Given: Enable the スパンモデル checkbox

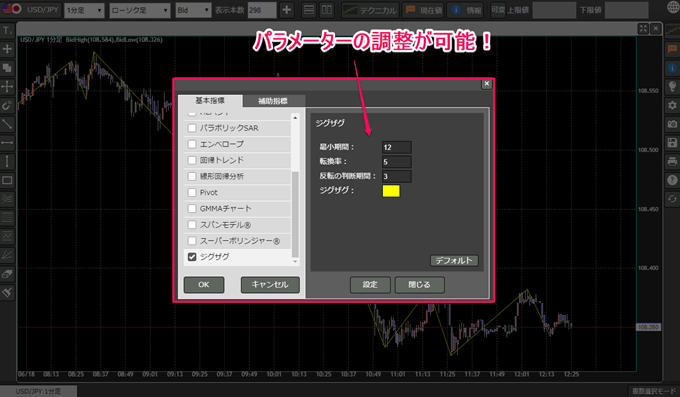Looking at the screenshot, I should click(x=192, y=225).
